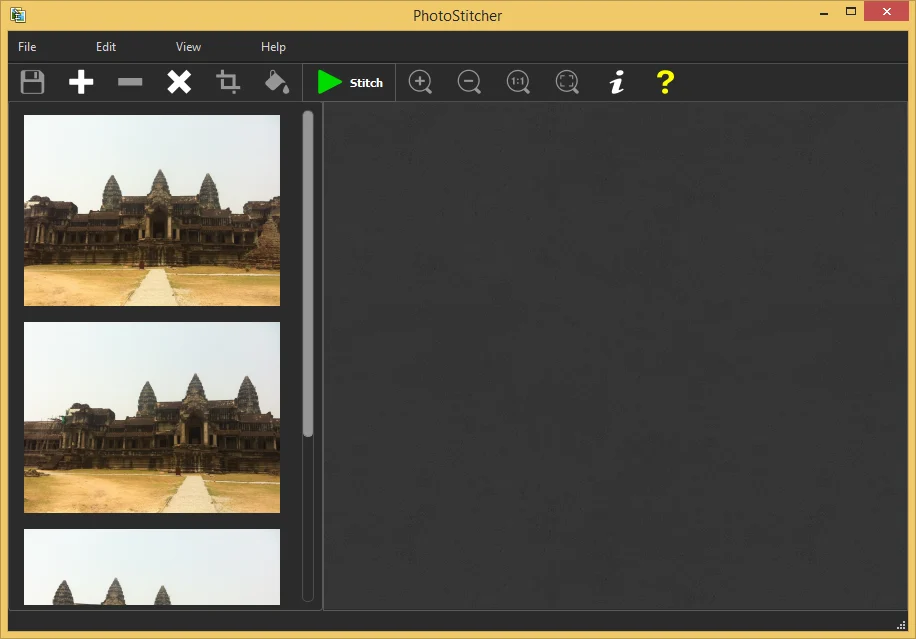
Task: Select the second temple photo thumbnail
Action: [152, 417]
